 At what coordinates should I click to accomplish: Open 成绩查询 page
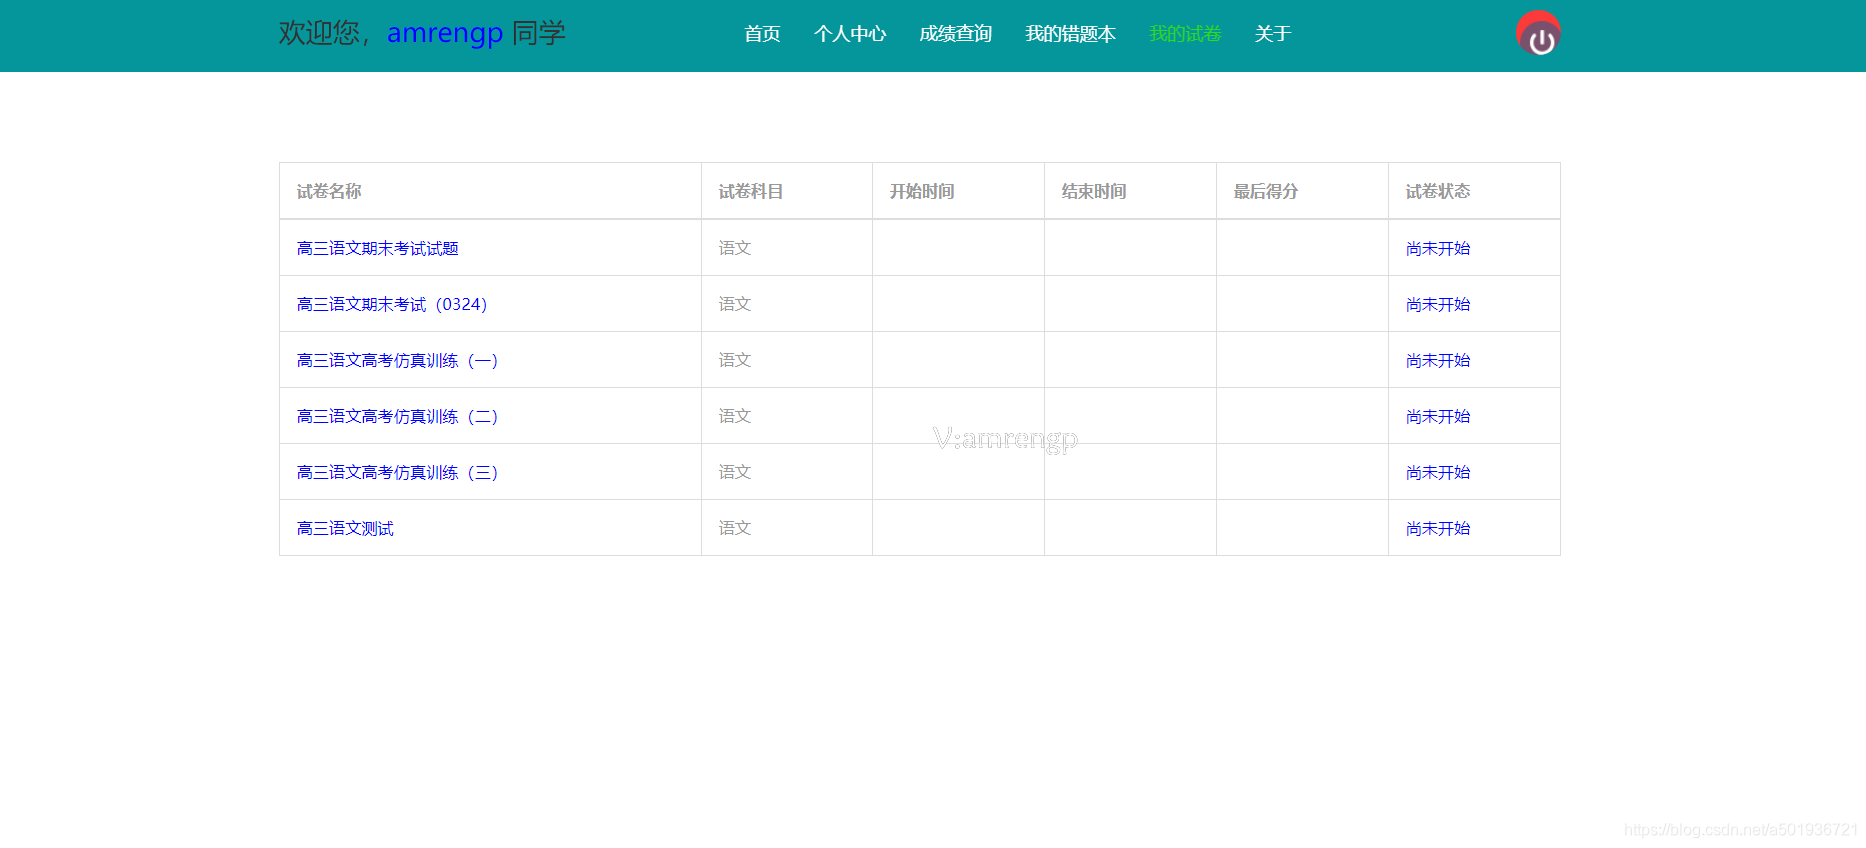(955, 34)
